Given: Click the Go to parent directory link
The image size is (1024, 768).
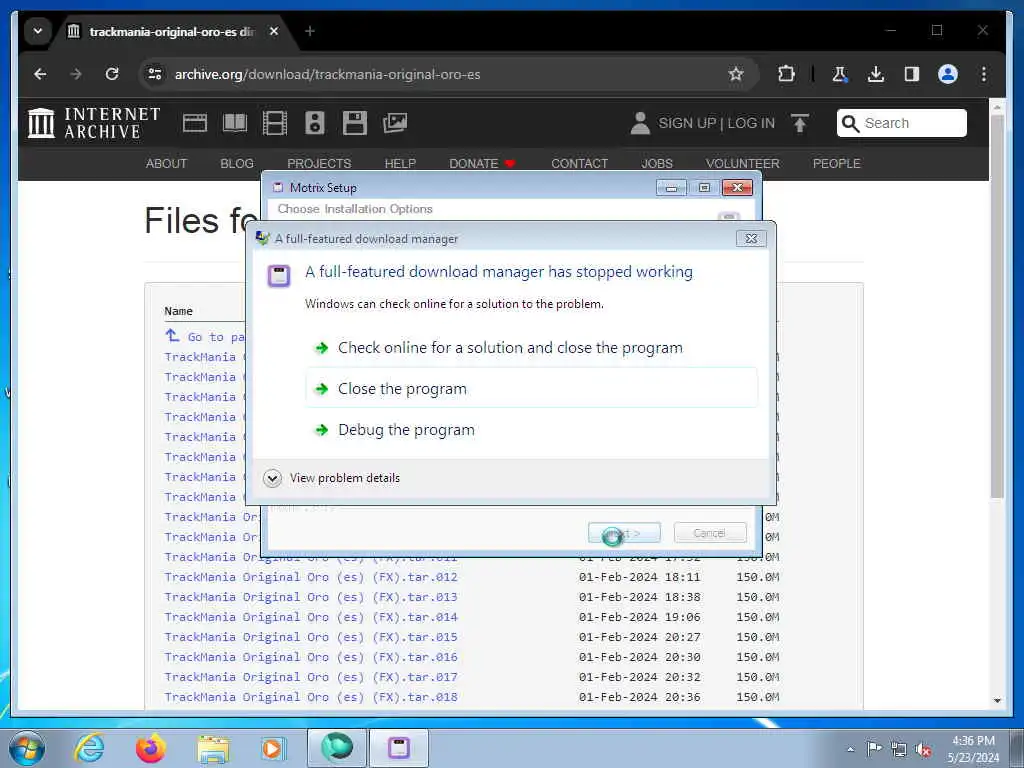Looking at the screenshot, I should click(206, 337).
